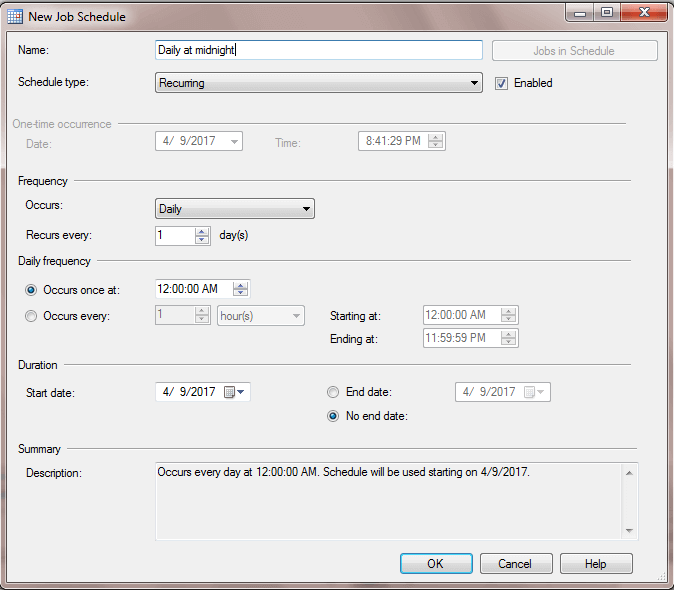Open the One-time occurrence Date dropdown
Viewport: 674px width, 590px height.
tap(234, 141)
